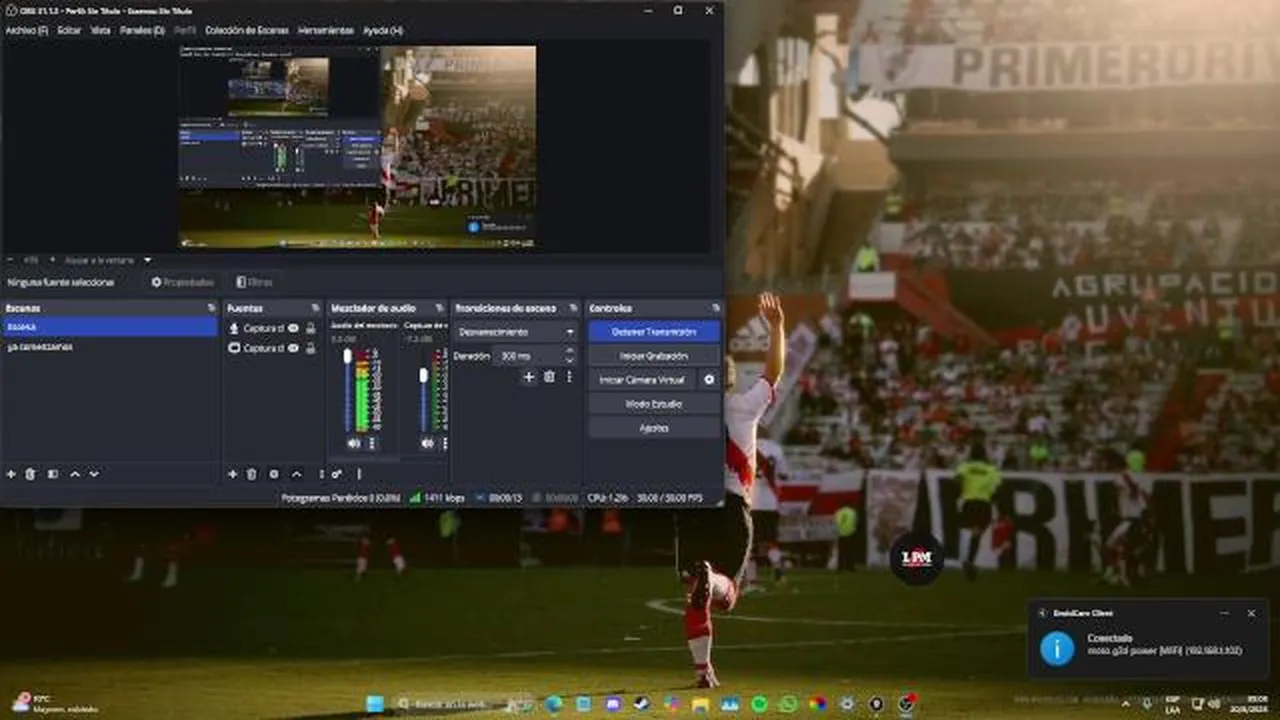This screenshot has width=1280, height=720.
Task: Open virtual camera settings gear
Action: 709,380
